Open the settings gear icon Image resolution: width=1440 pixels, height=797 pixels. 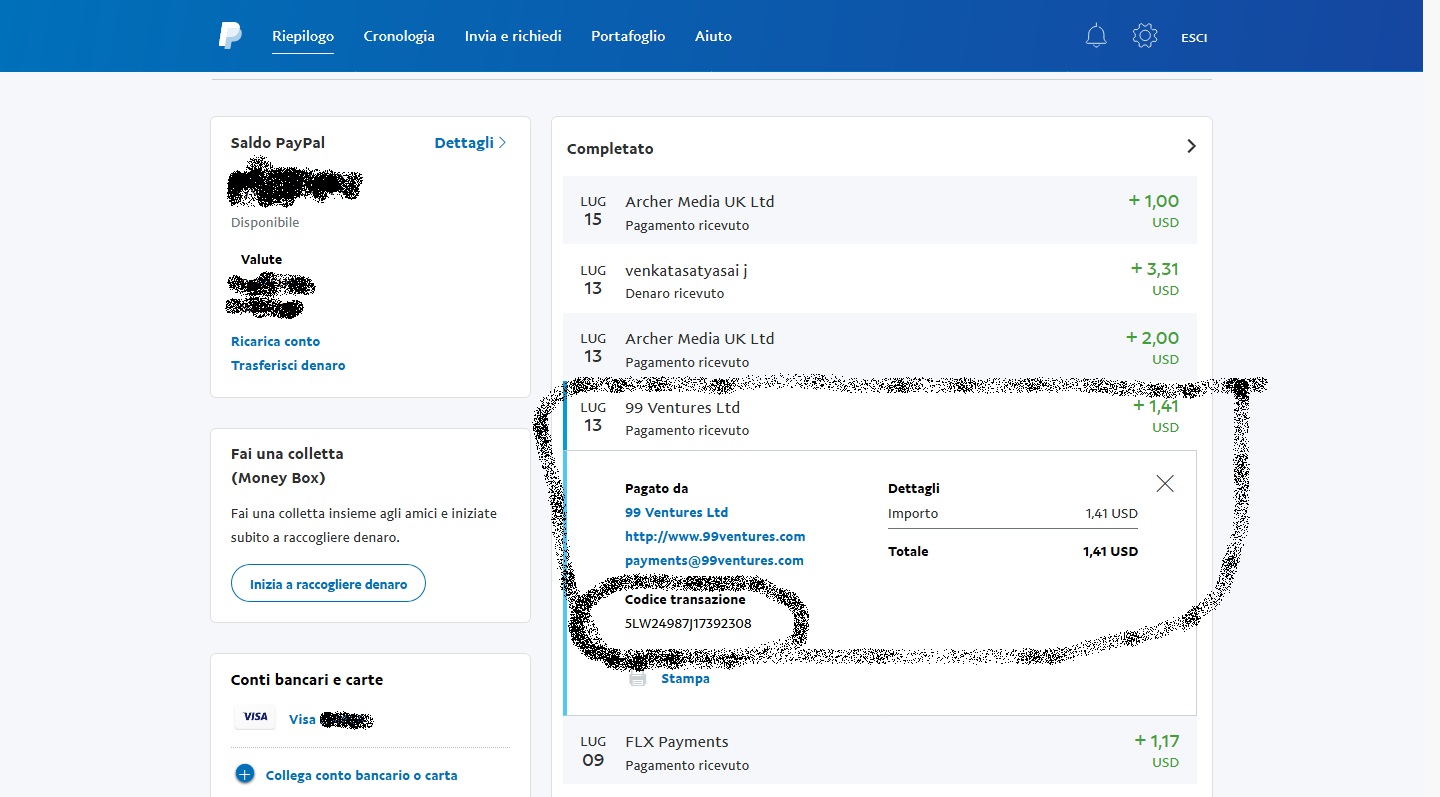tap(1145, 36)
